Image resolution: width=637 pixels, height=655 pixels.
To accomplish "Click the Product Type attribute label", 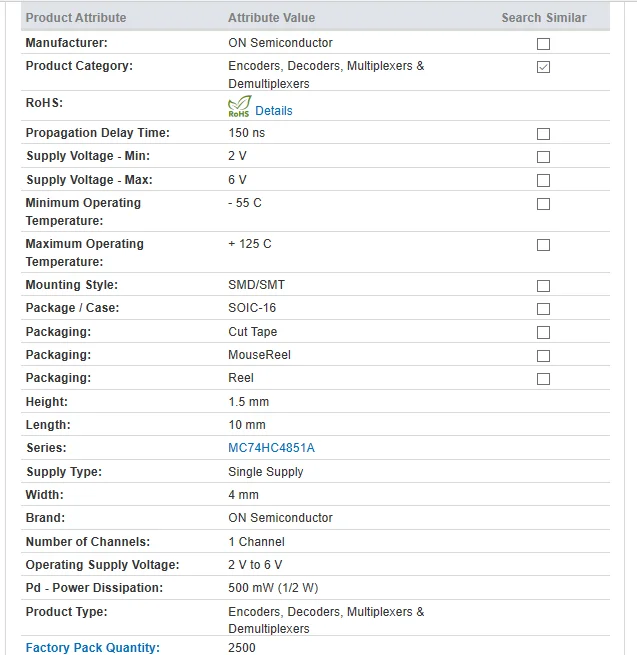I will point(66,612).
